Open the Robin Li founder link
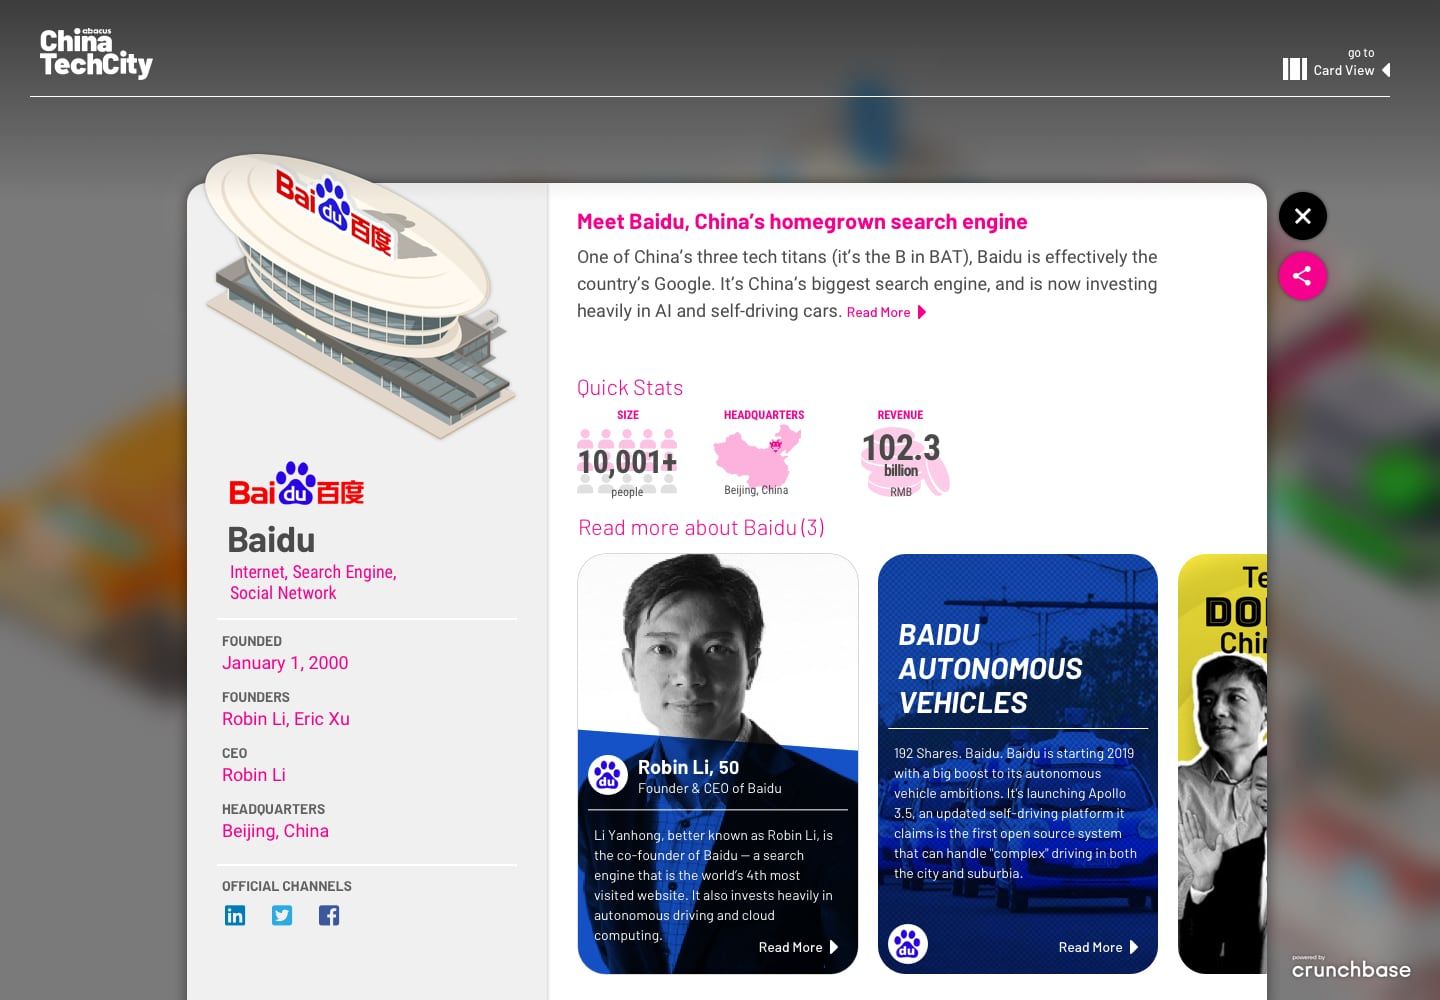Viewport: 1440px width, 1000px height. 254,719
